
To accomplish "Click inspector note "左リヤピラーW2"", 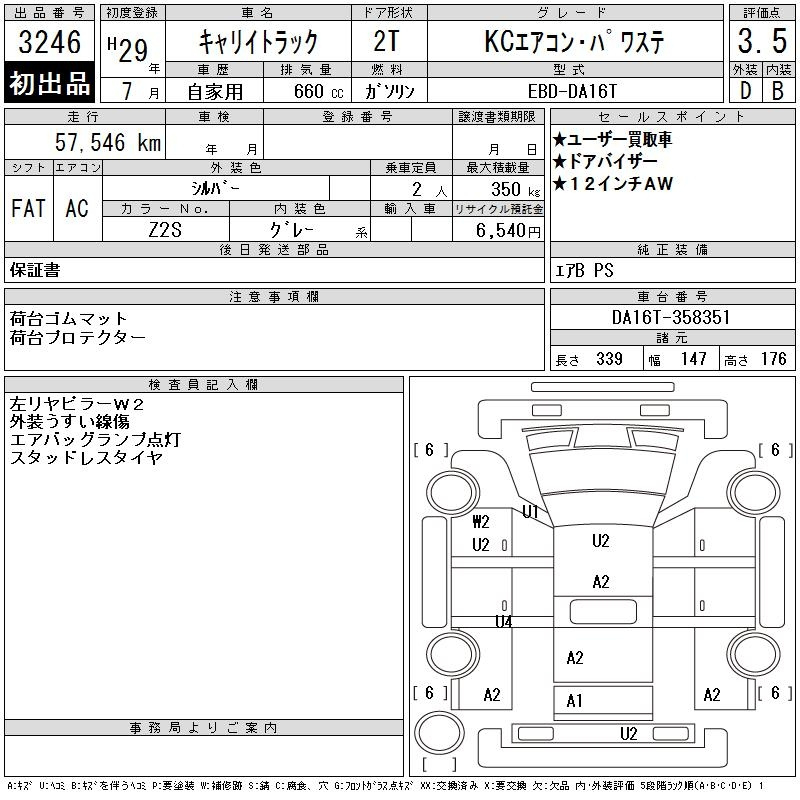I will click(x=77, y=404).
